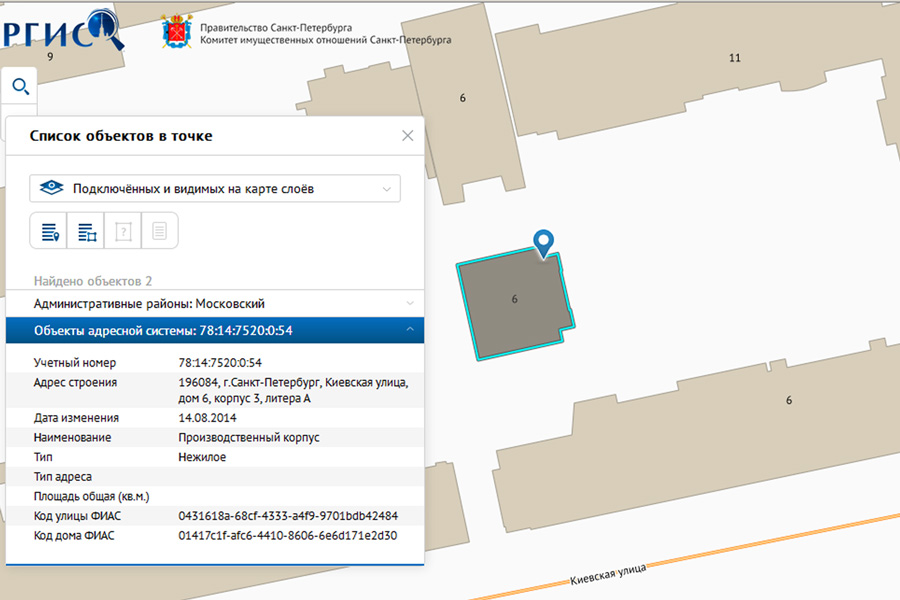Click 'Адрес строения' field label
Image resolution: width=900 pixels, height=600 pixels.
75,382
